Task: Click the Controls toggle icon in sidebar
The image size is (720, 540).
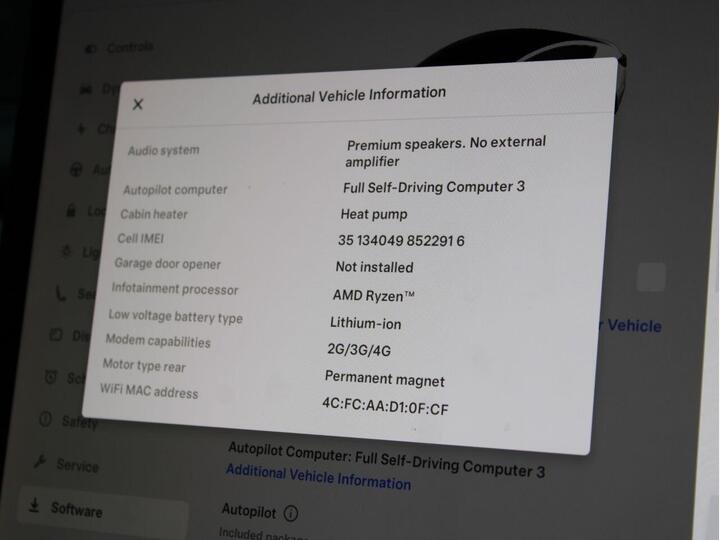Action: tap(90, 49)
